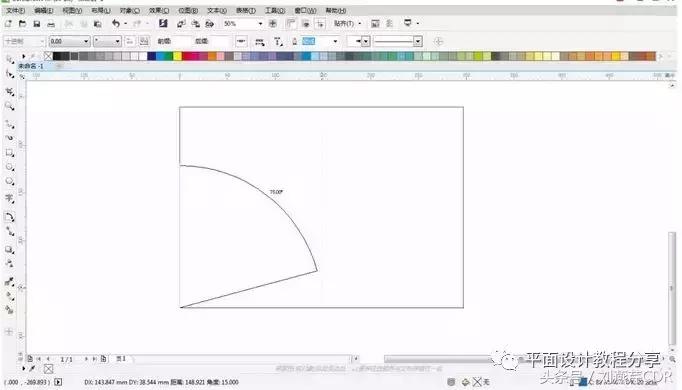Click the Undo arrow icon

[116, 23]
